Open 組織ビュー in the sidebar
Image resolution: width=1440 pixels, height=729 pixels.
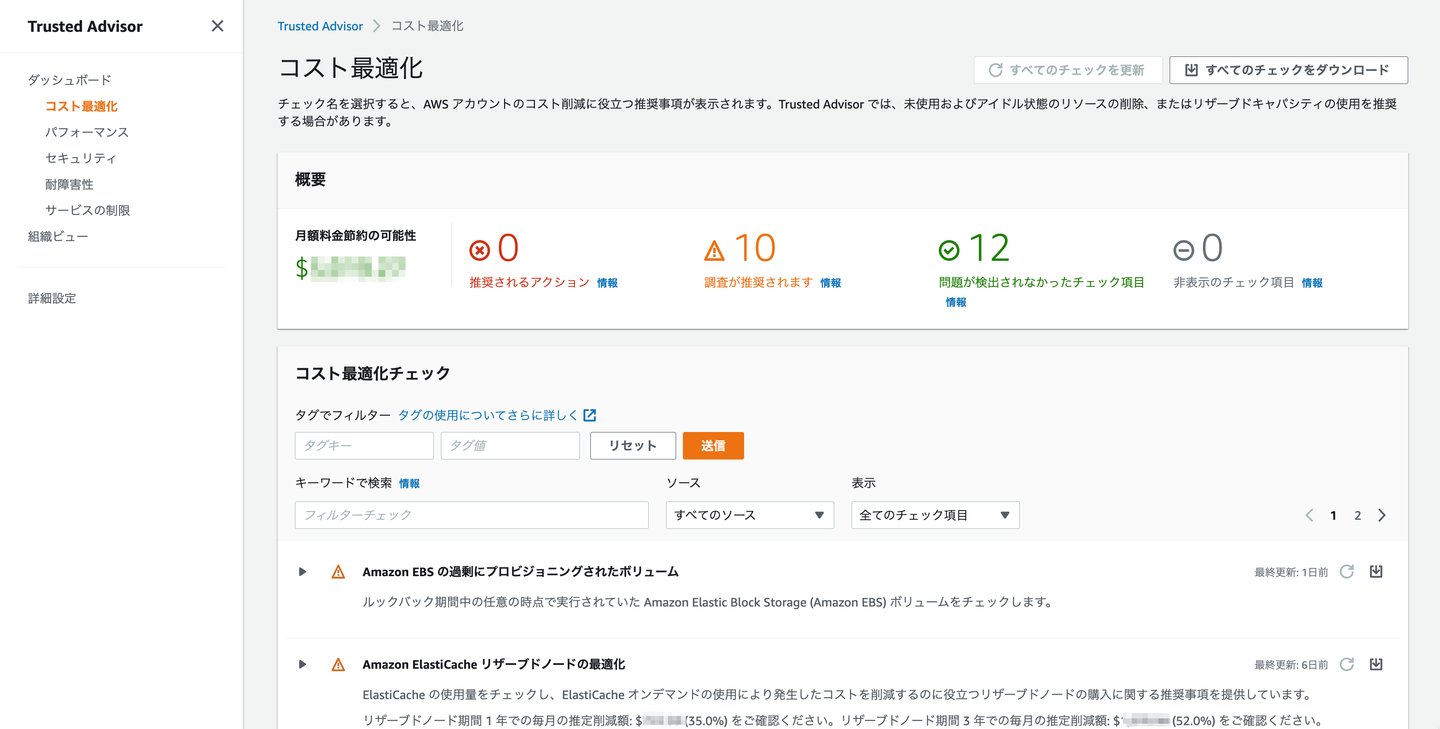[58, 236]
